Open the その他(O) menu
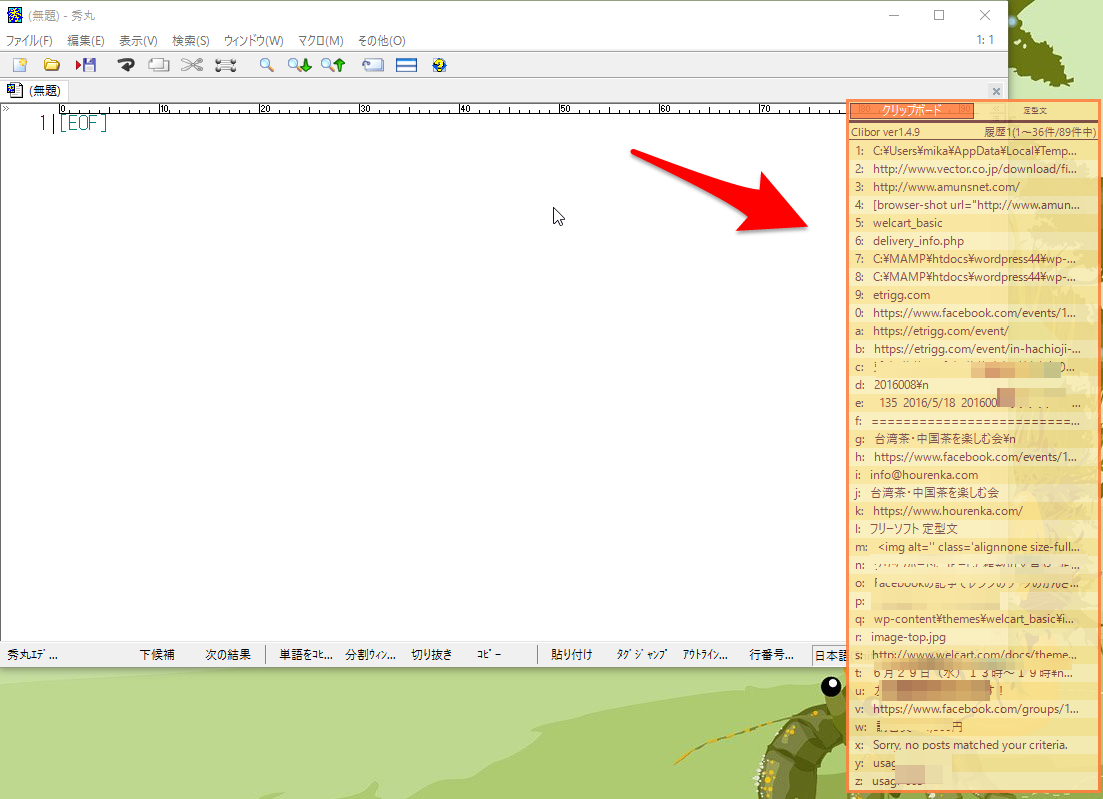 381,41
